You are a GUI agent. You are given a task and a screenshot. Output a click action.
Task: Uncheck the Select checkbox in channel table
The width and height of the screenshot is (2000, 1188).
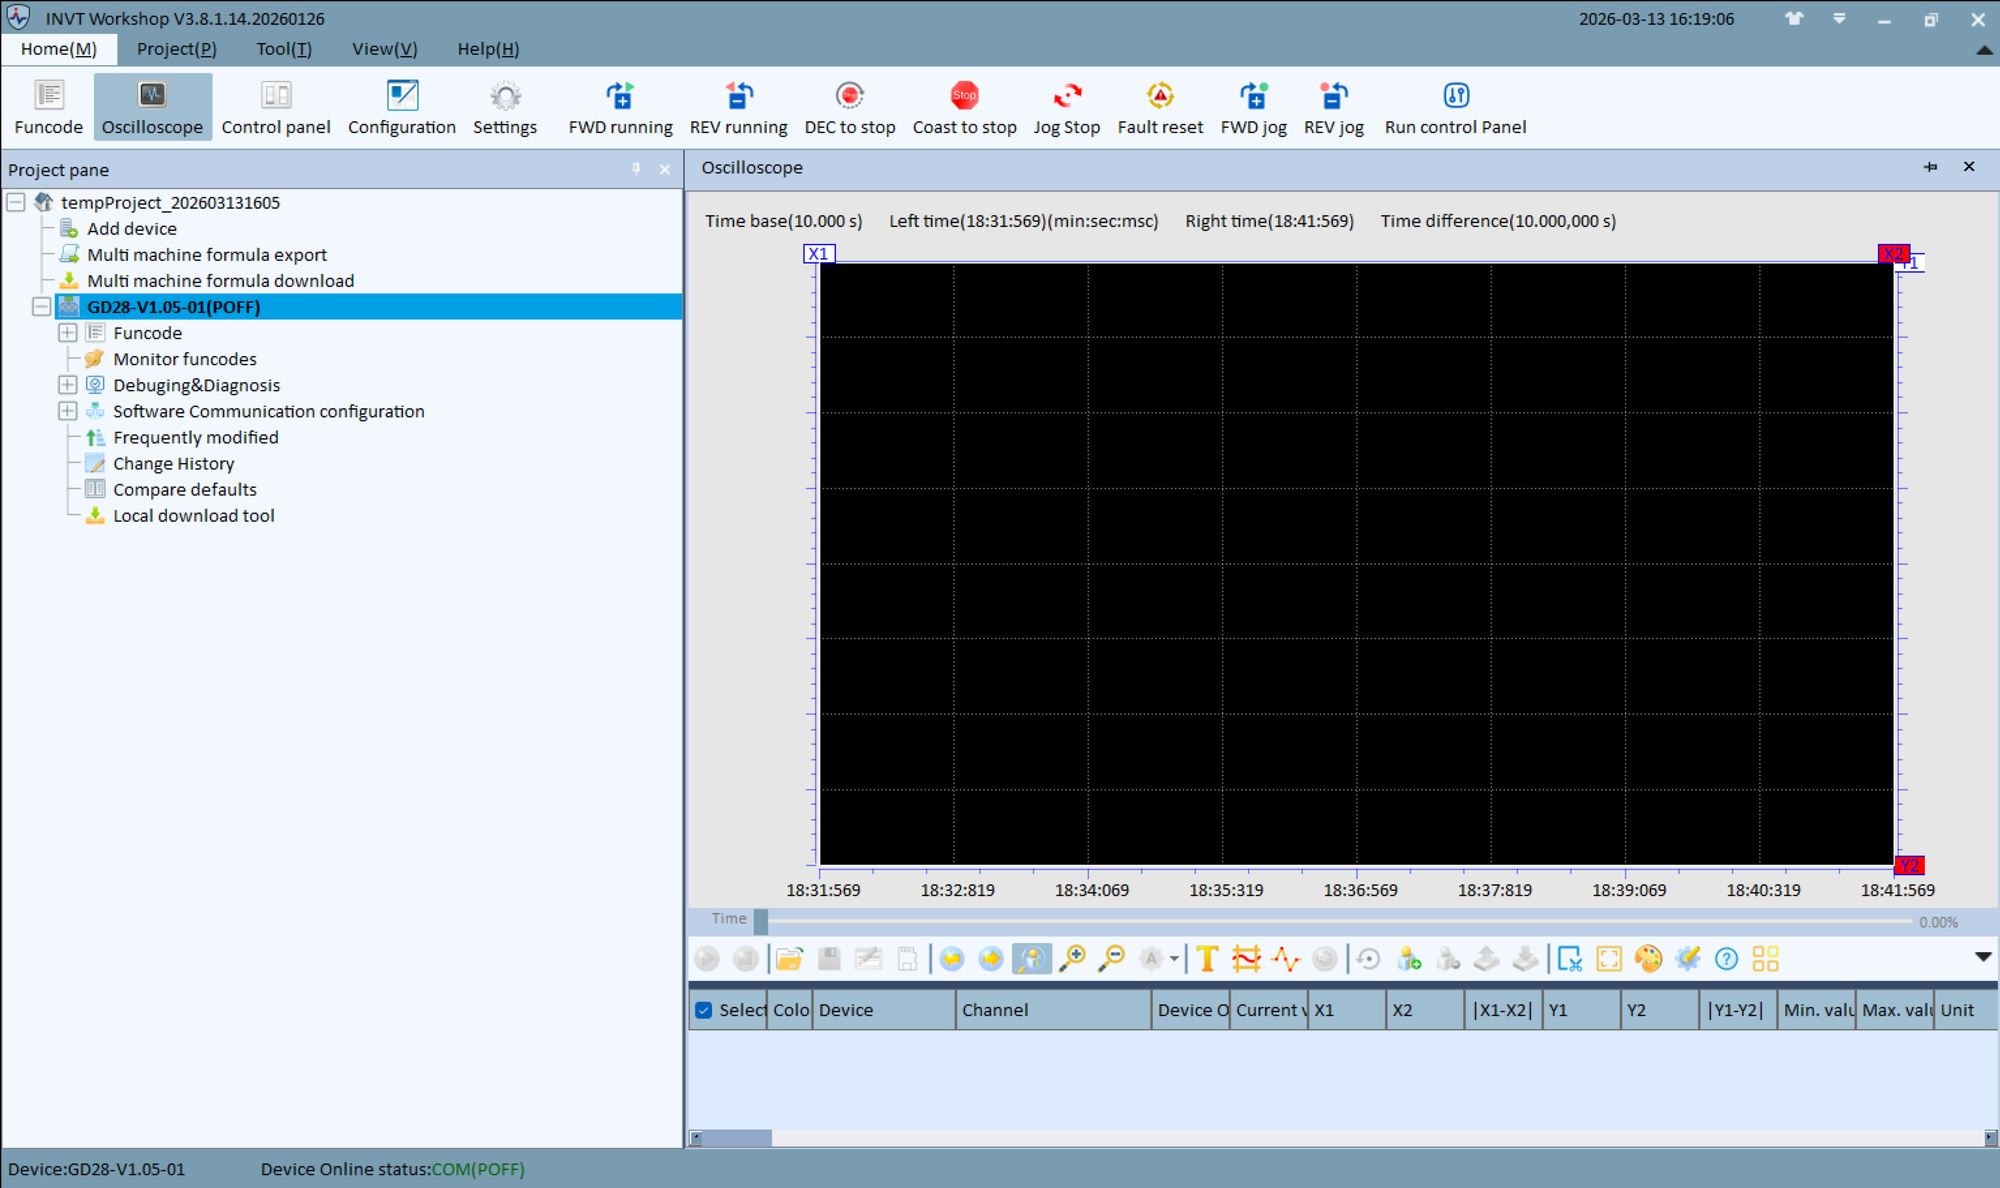703,1010
